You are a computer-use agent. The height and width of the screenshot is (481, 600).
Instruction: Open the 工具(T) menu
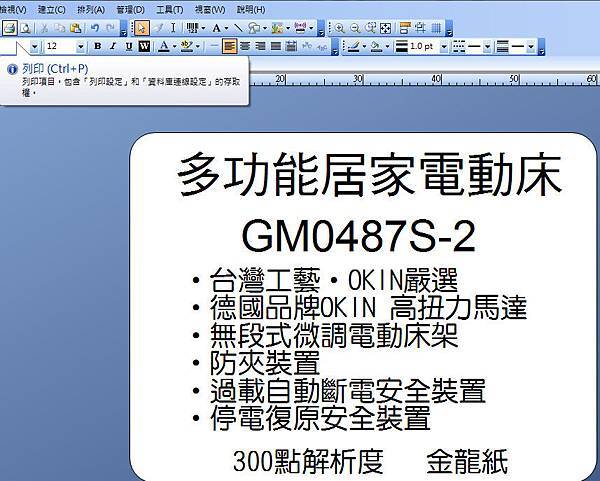(170, 9)
